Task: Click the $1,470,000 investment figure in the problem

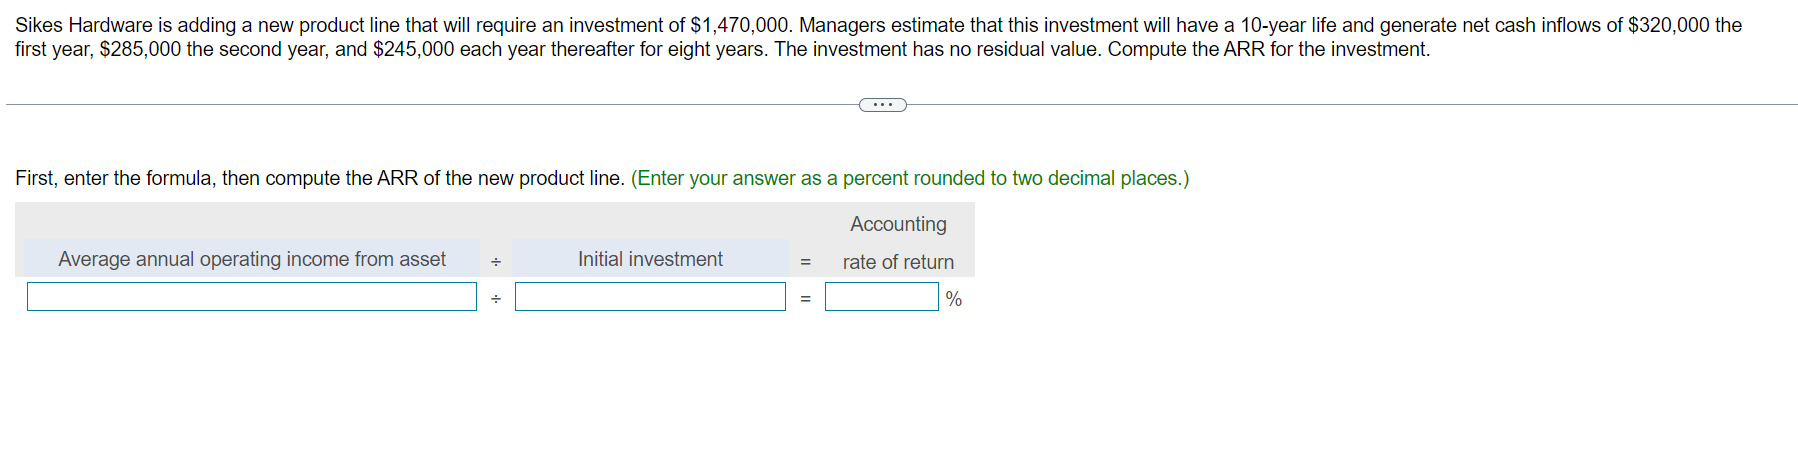Action: click(x=739, y=25)
